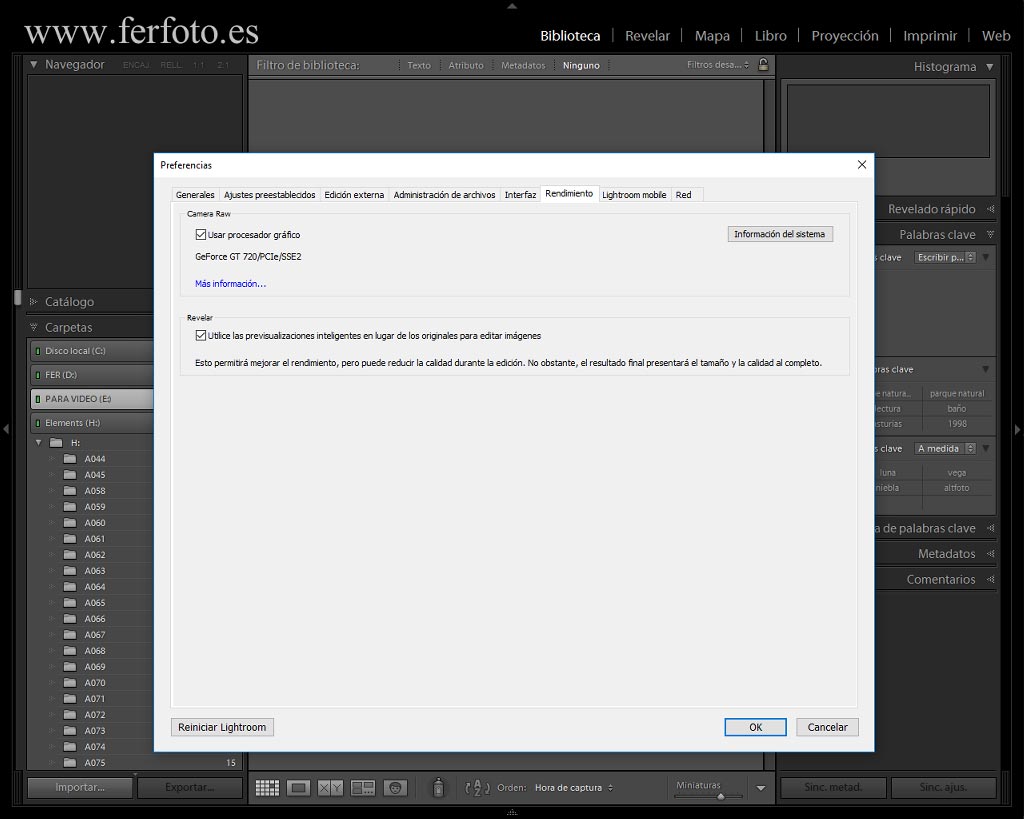Select the Painter spray can tool

438,788
